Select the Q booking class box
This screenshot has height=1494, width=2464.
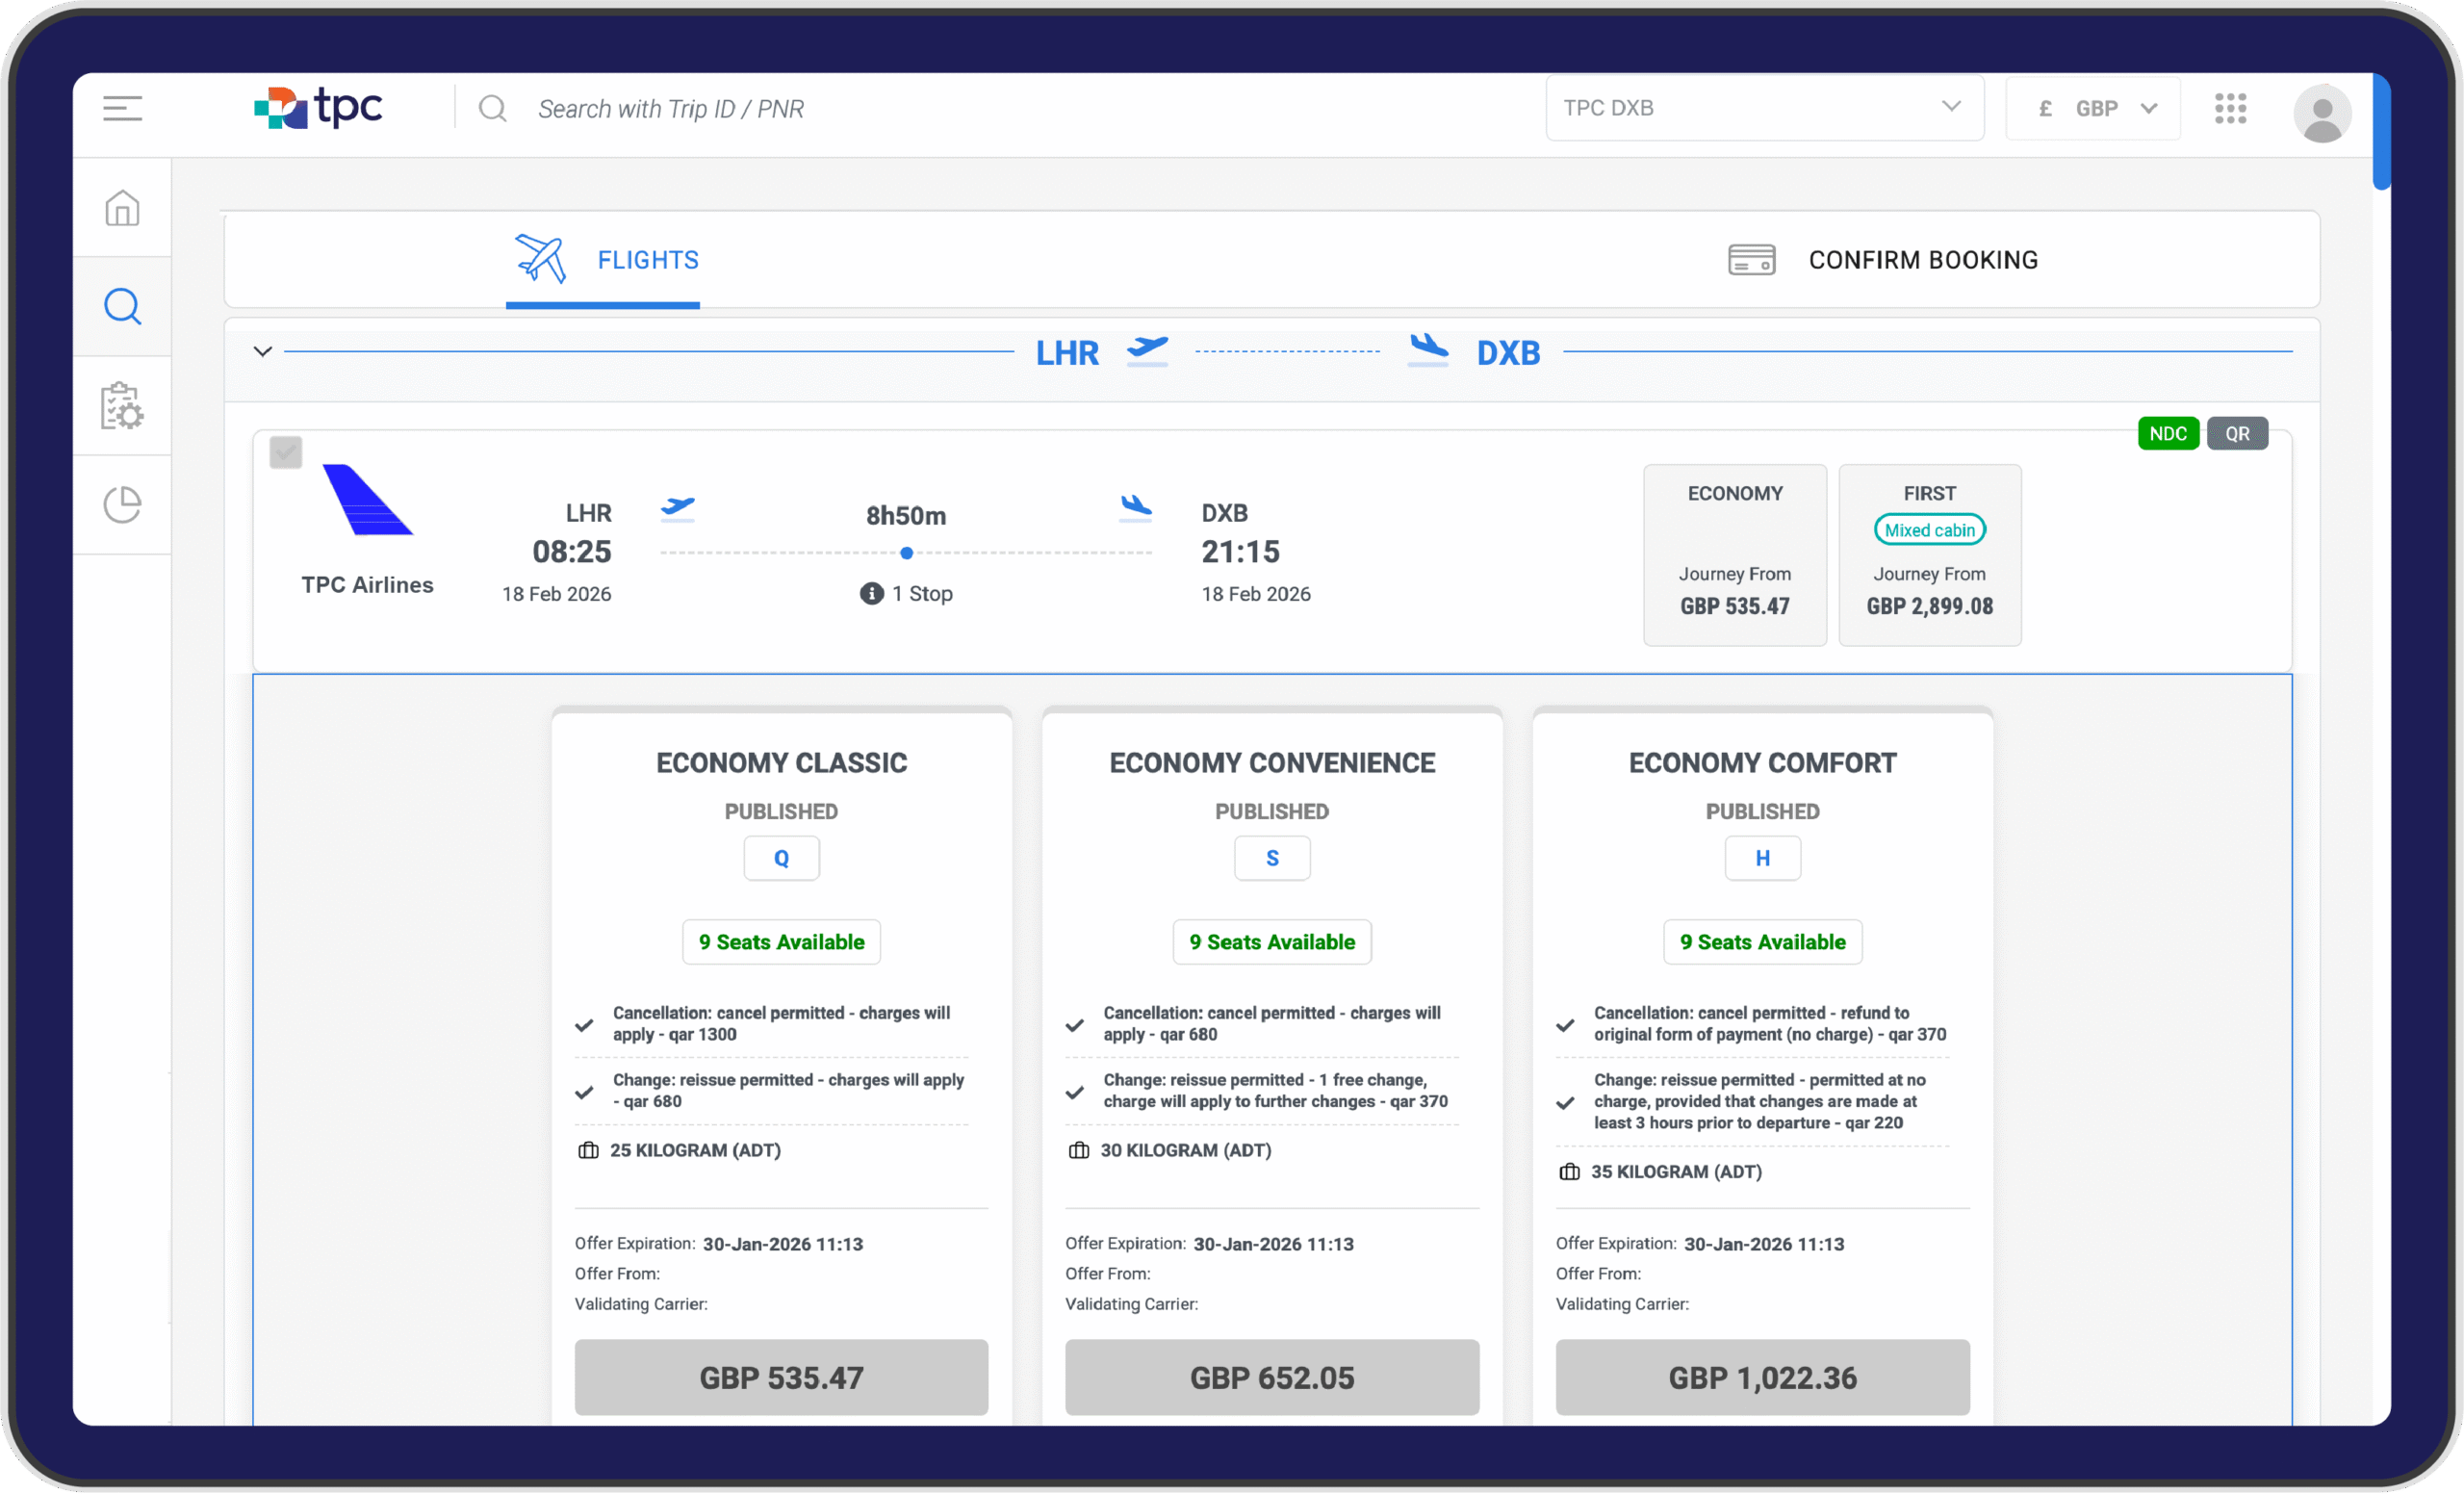point(781,858)
